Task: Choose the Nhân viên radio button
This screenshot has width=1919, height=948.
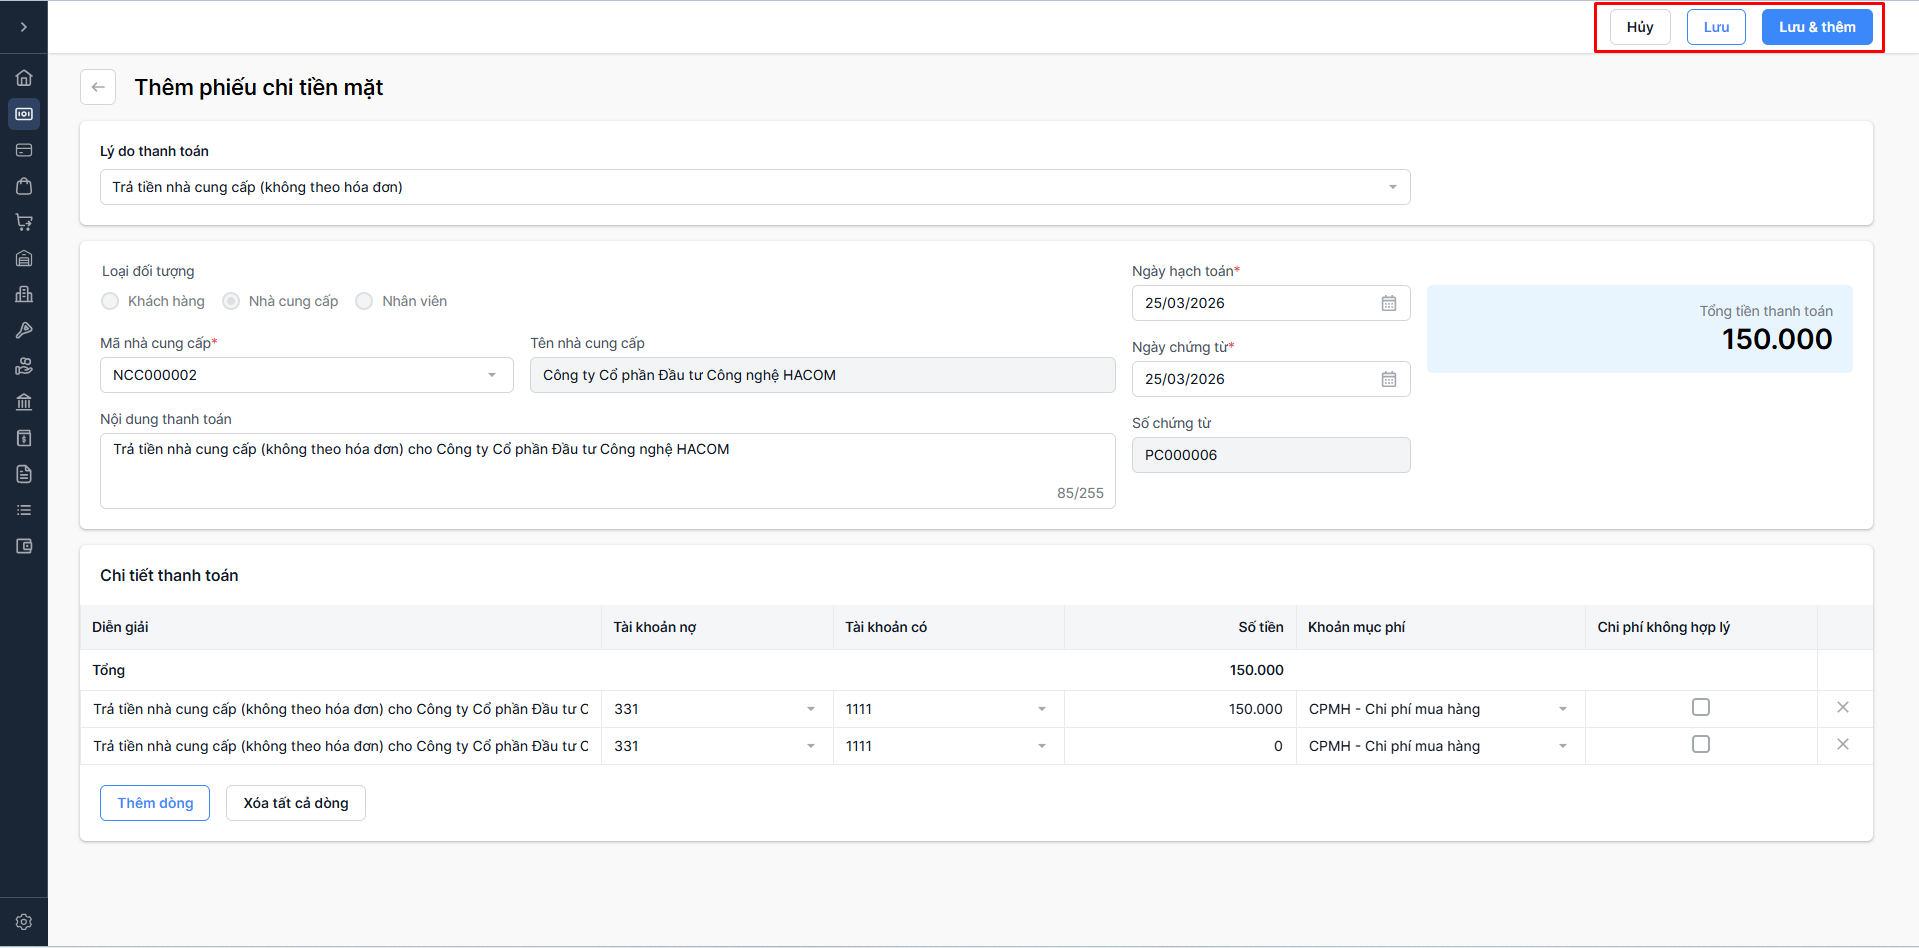Action: [365, 301]
